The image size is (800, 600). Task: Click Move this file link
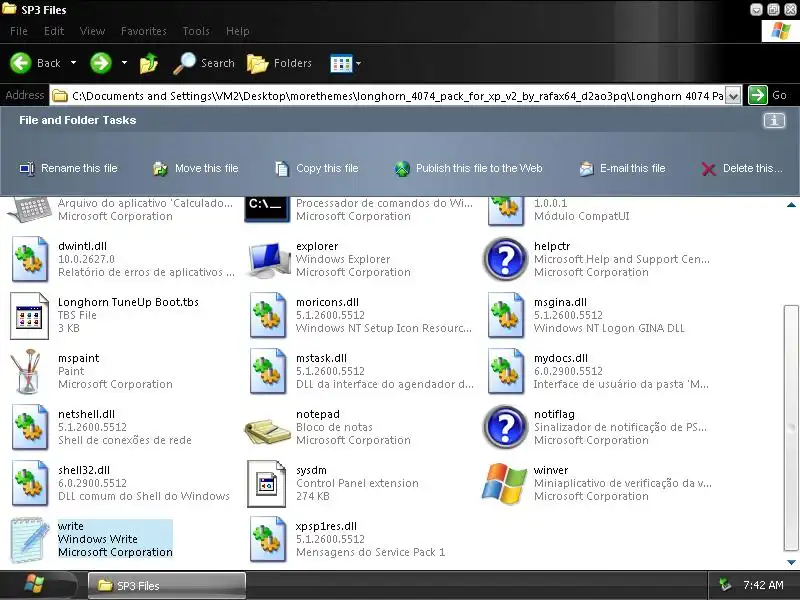pos(195,168)
